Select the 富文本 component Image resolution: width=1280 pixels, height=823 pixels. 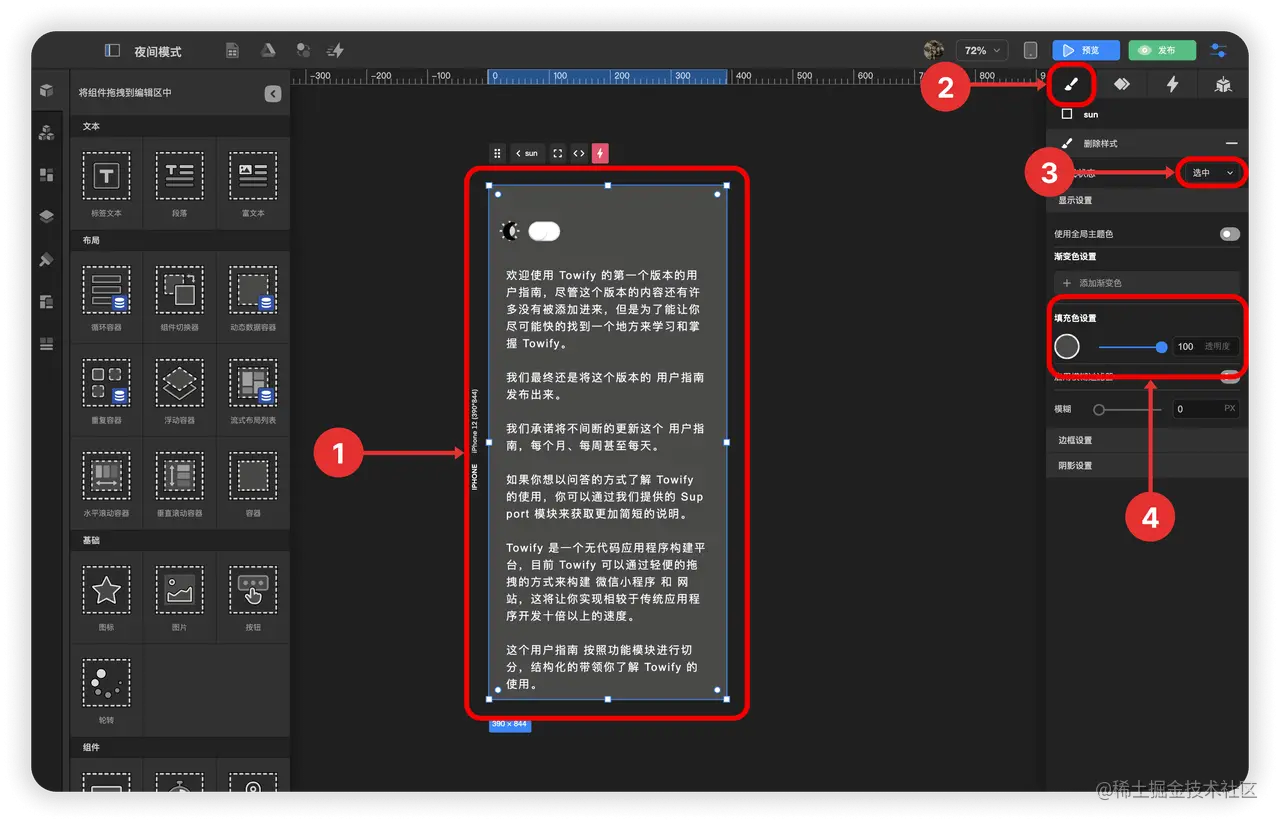click(x=253, y=183)
